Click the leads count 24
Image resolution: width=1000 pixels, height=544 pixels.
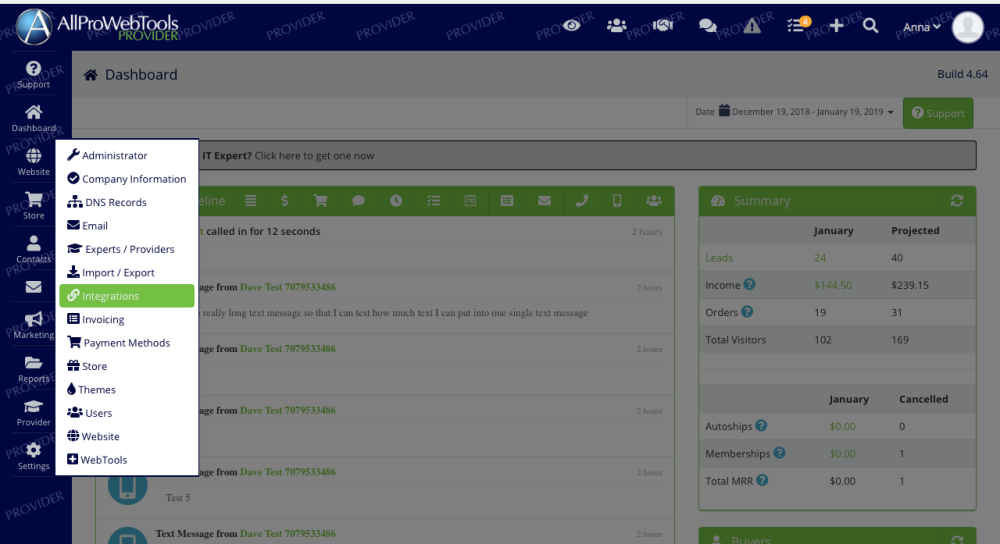point(820,258)
